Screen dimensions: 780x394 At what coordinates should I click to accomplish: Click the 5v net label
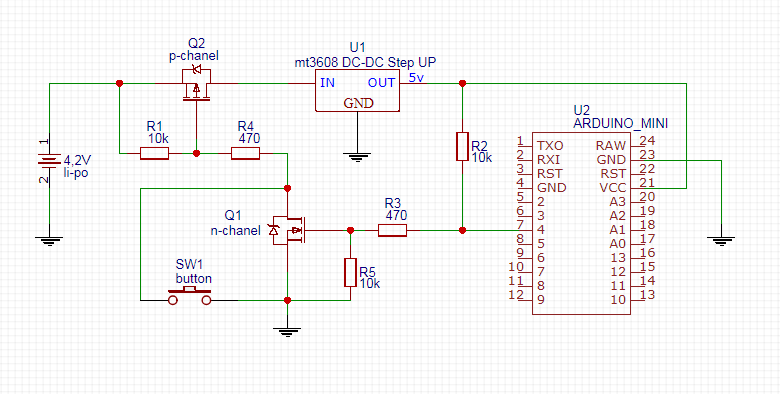(x=416, y=78)
